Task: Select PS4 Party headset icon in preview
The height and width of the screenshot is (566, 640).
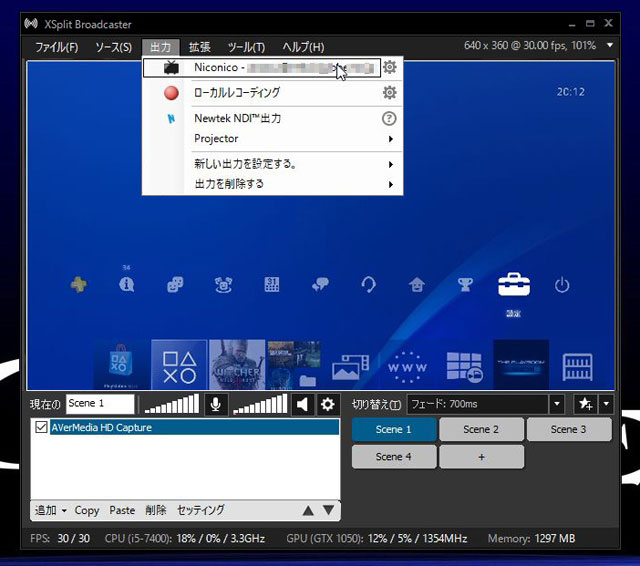Action: (x=369, y=284)
